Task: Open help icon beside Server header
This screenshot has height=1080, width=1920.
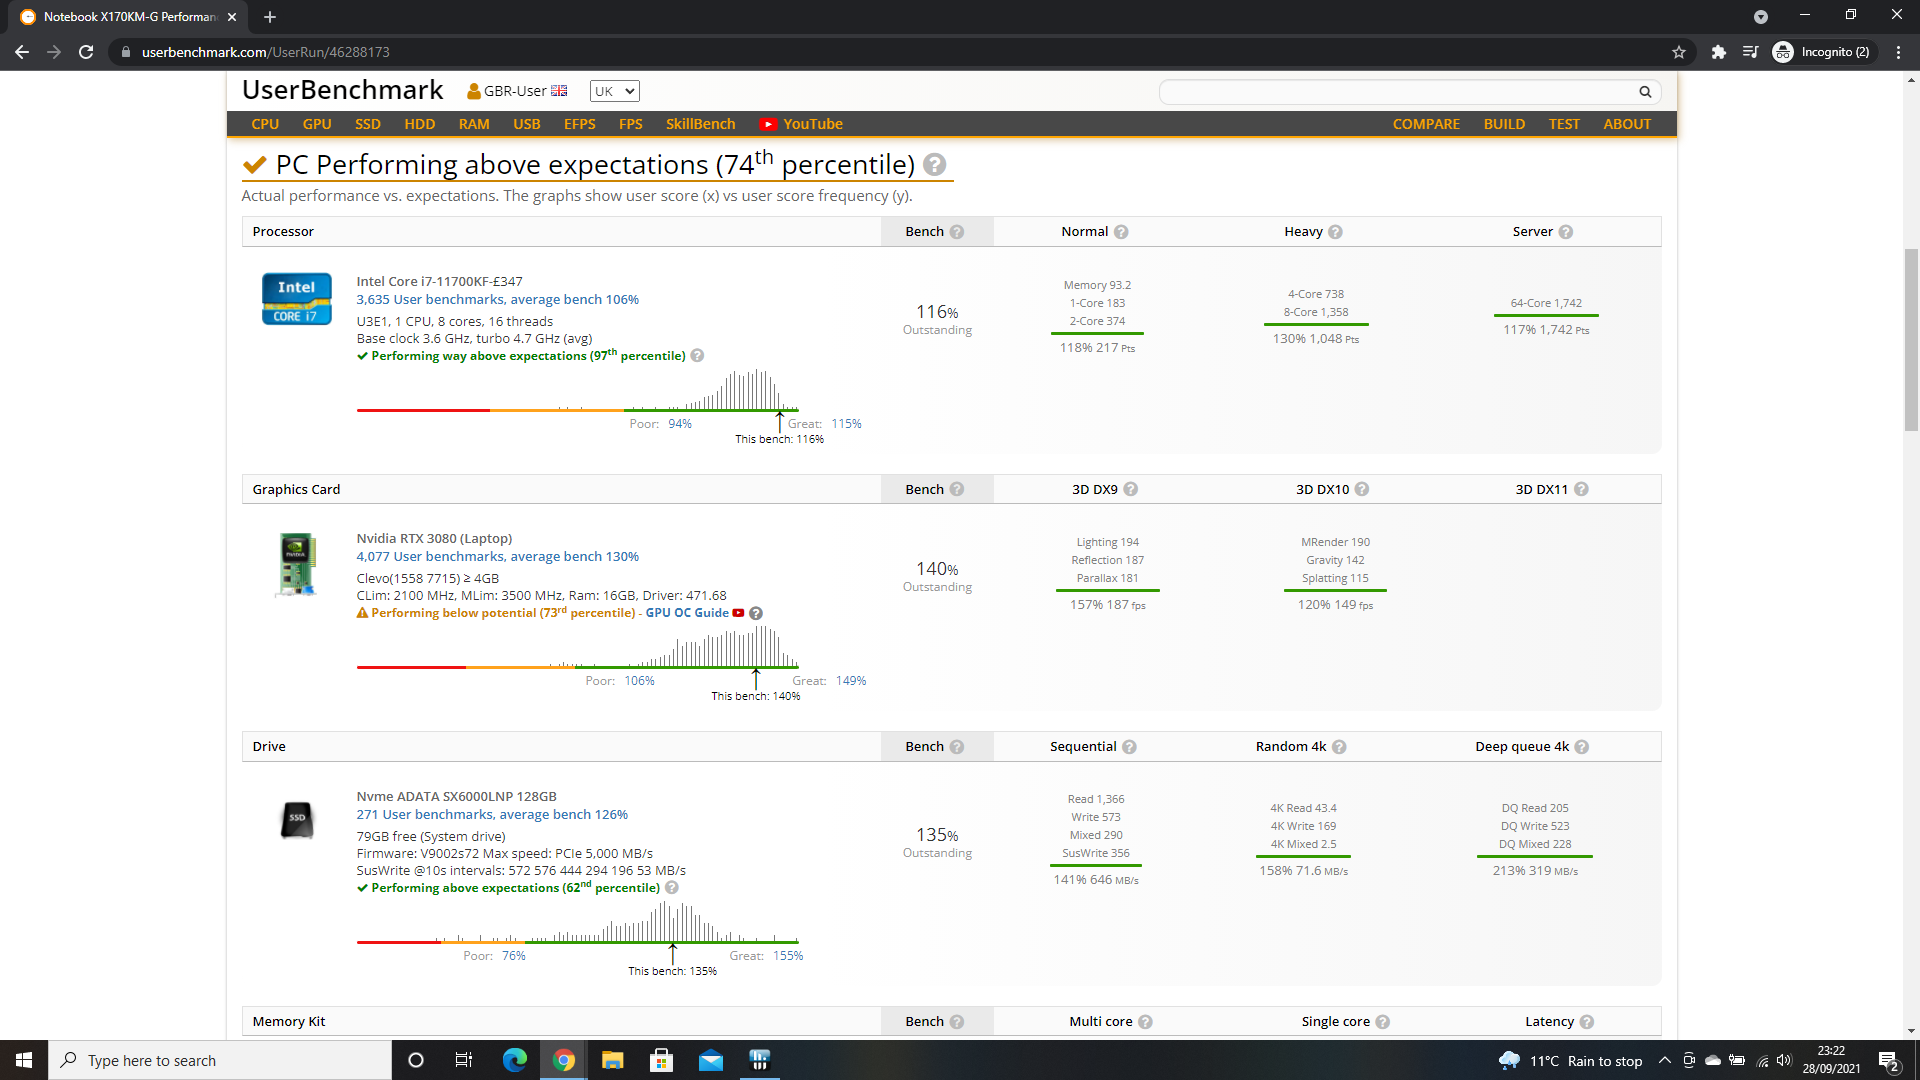Action: tap(1566, 232)
